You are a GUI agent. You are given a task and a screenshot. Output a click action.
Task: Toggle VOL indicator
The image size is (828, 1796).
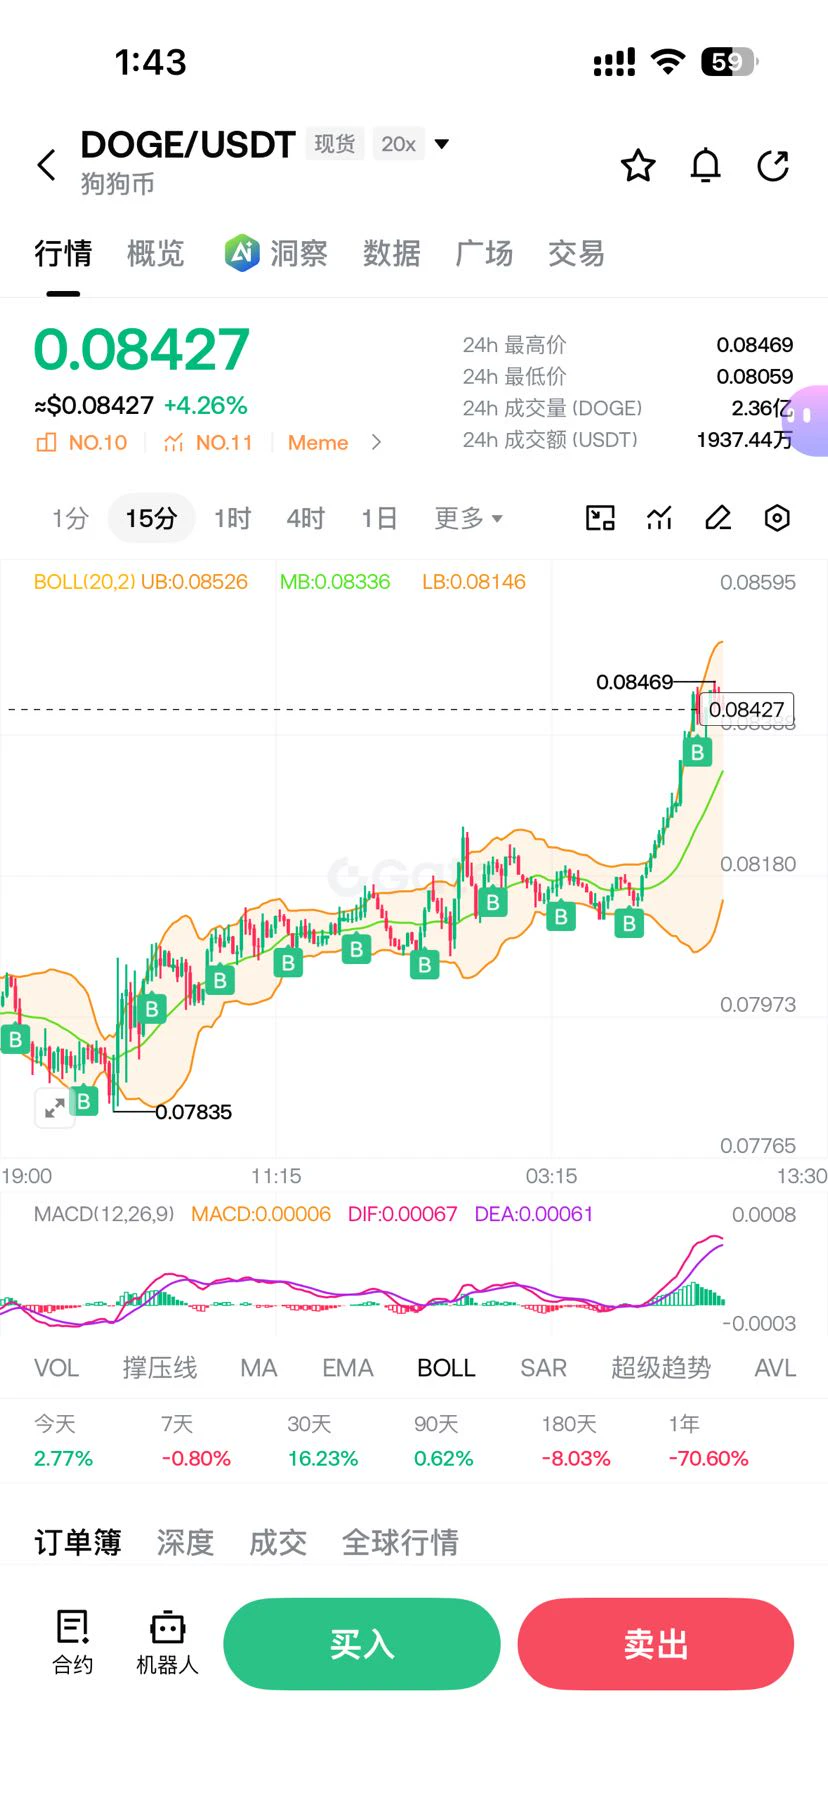pos(56,1368)
